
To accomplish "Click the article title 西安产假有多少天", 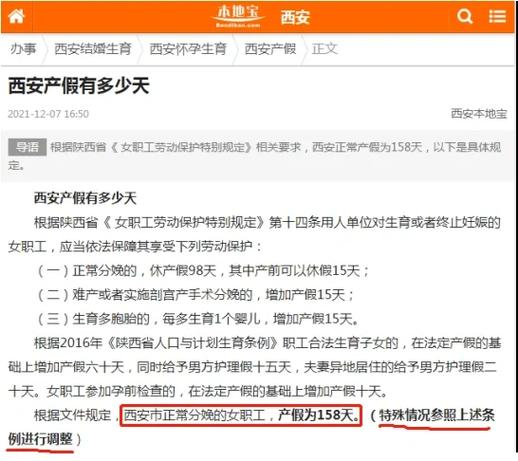I will (79, 86).
